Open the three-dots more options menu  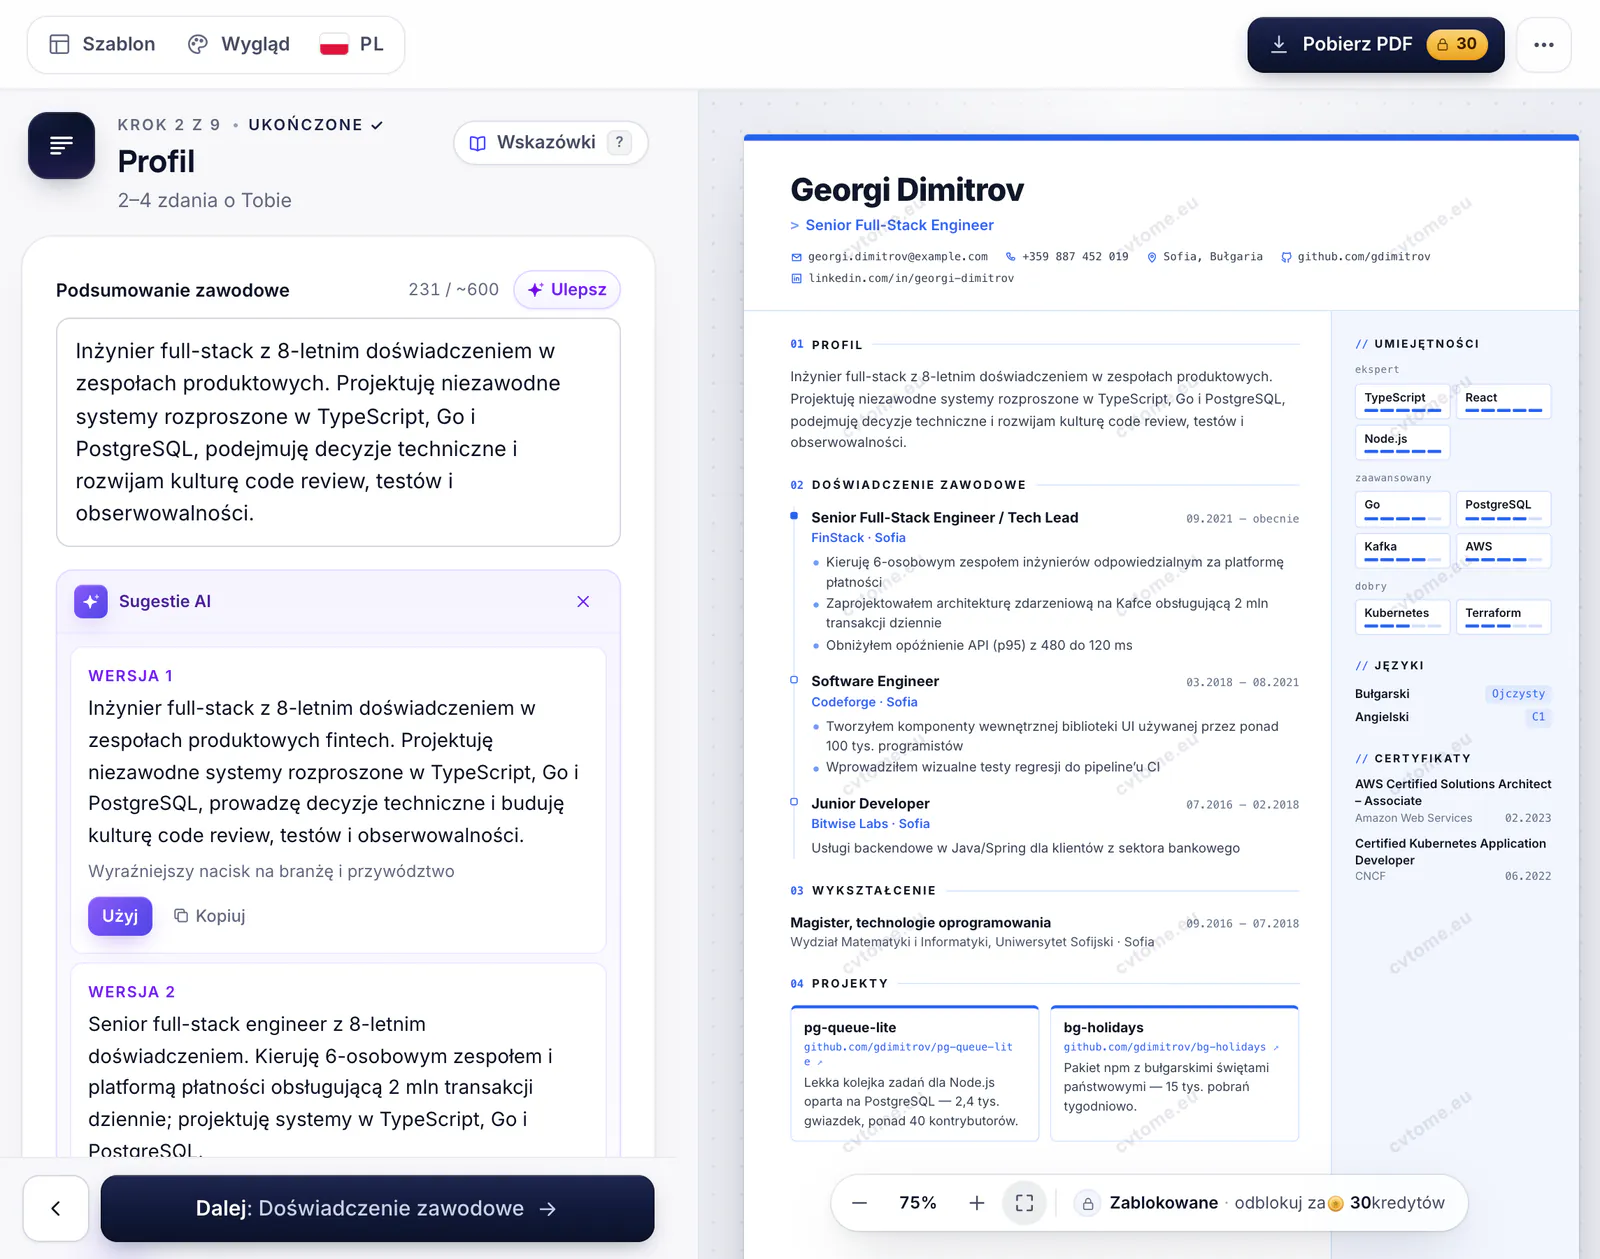pos(1543,45)
